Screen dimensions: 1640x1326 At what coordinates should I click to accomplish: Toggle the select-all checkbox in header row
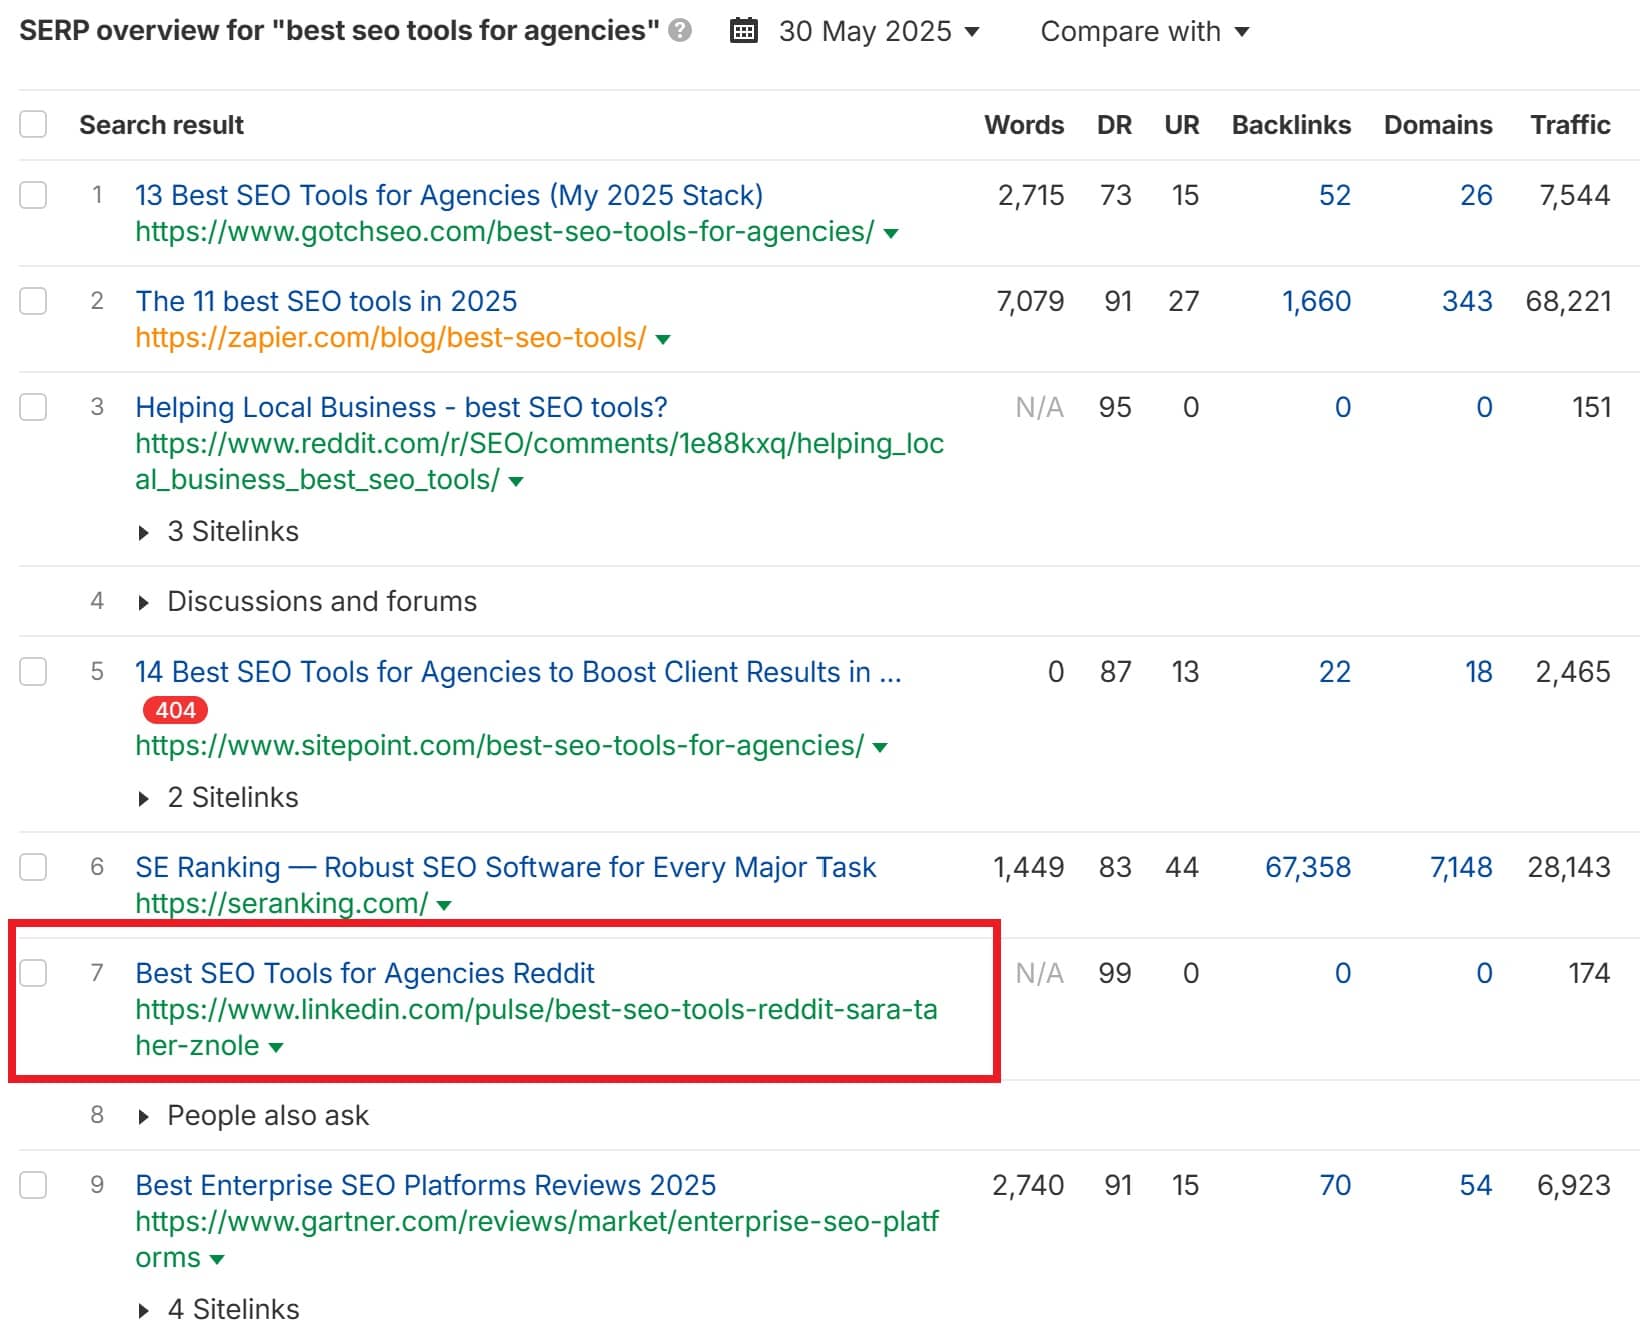pos(33,124)
